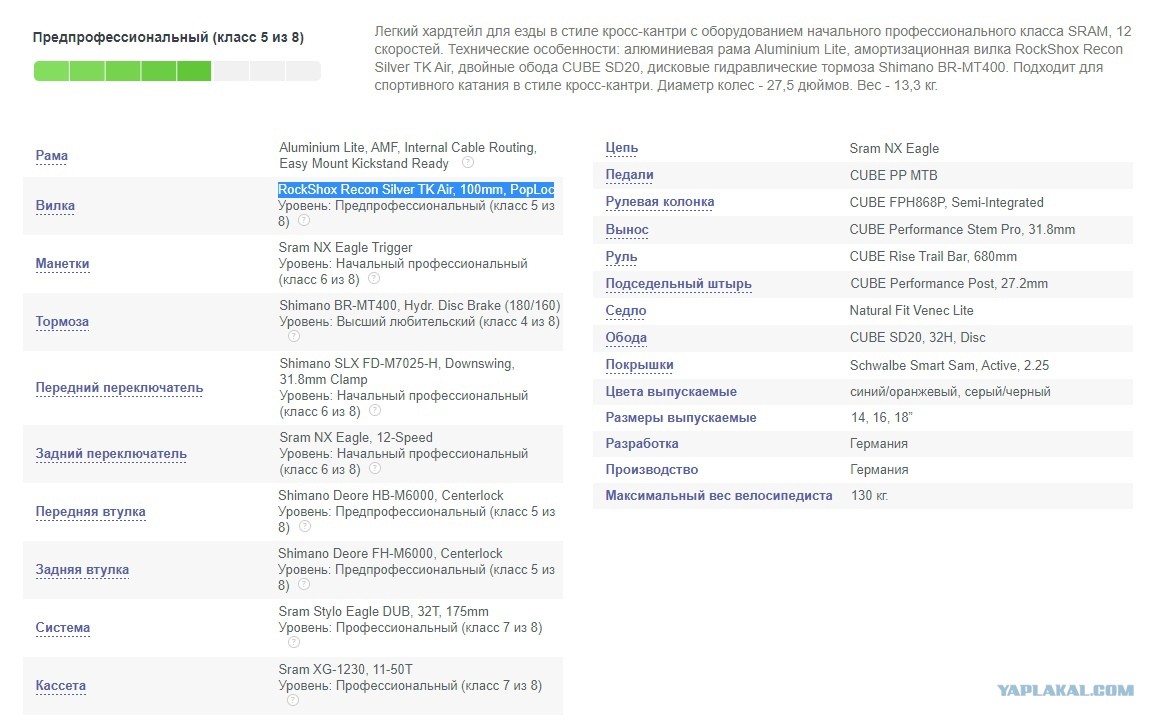Screen dimensions: 1160x720
Task: Select Sram XG-1230, 11-50T cassette text
Action: coord(345,669)
